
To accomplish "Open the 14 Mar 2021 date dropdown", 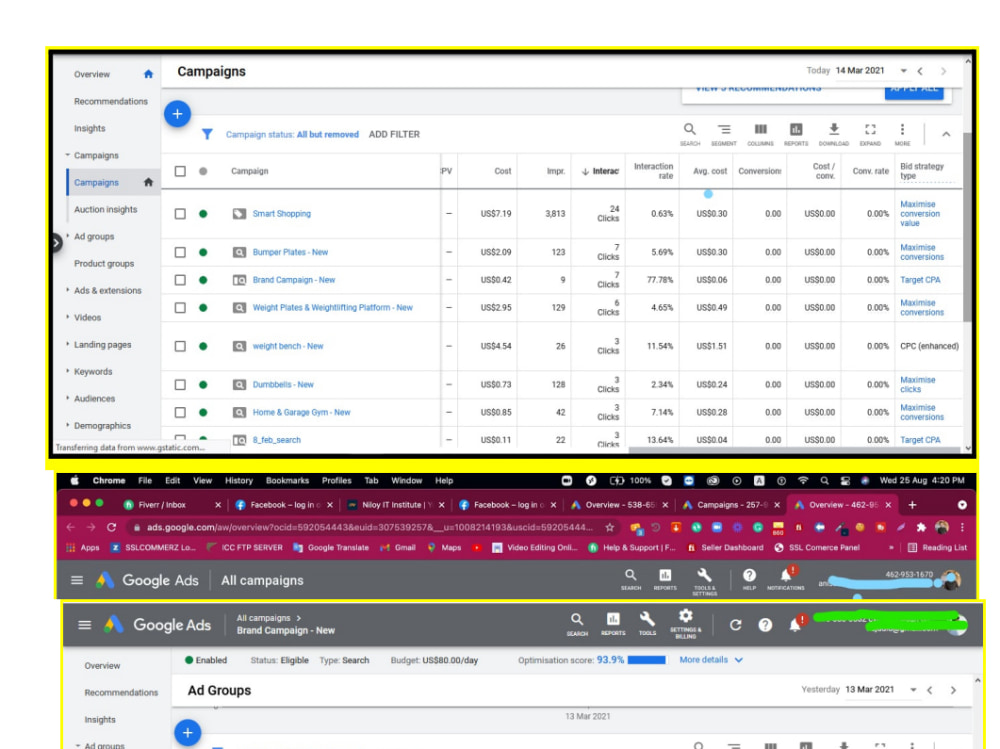I will (904, 70).
